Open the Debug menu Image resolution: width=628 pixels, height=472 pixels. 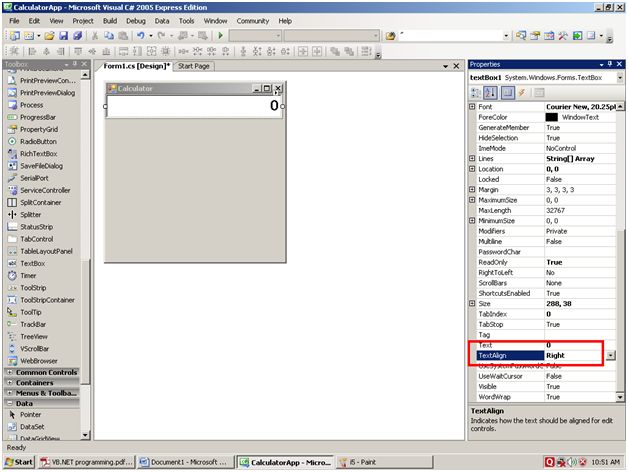click(x=135, y=21)
